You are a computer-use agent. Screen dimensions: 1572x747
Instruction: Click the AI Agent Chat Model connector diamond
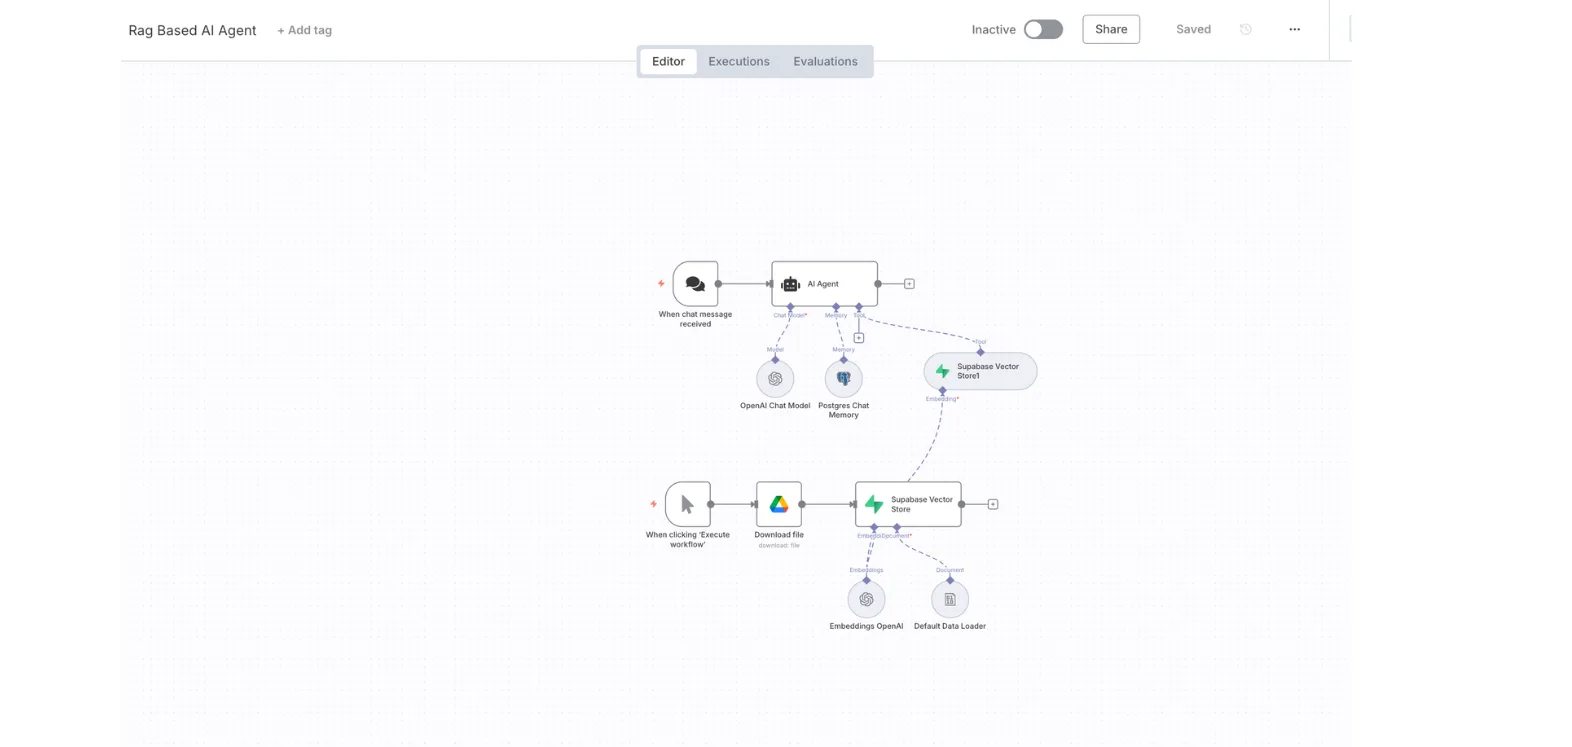point(790,307)
